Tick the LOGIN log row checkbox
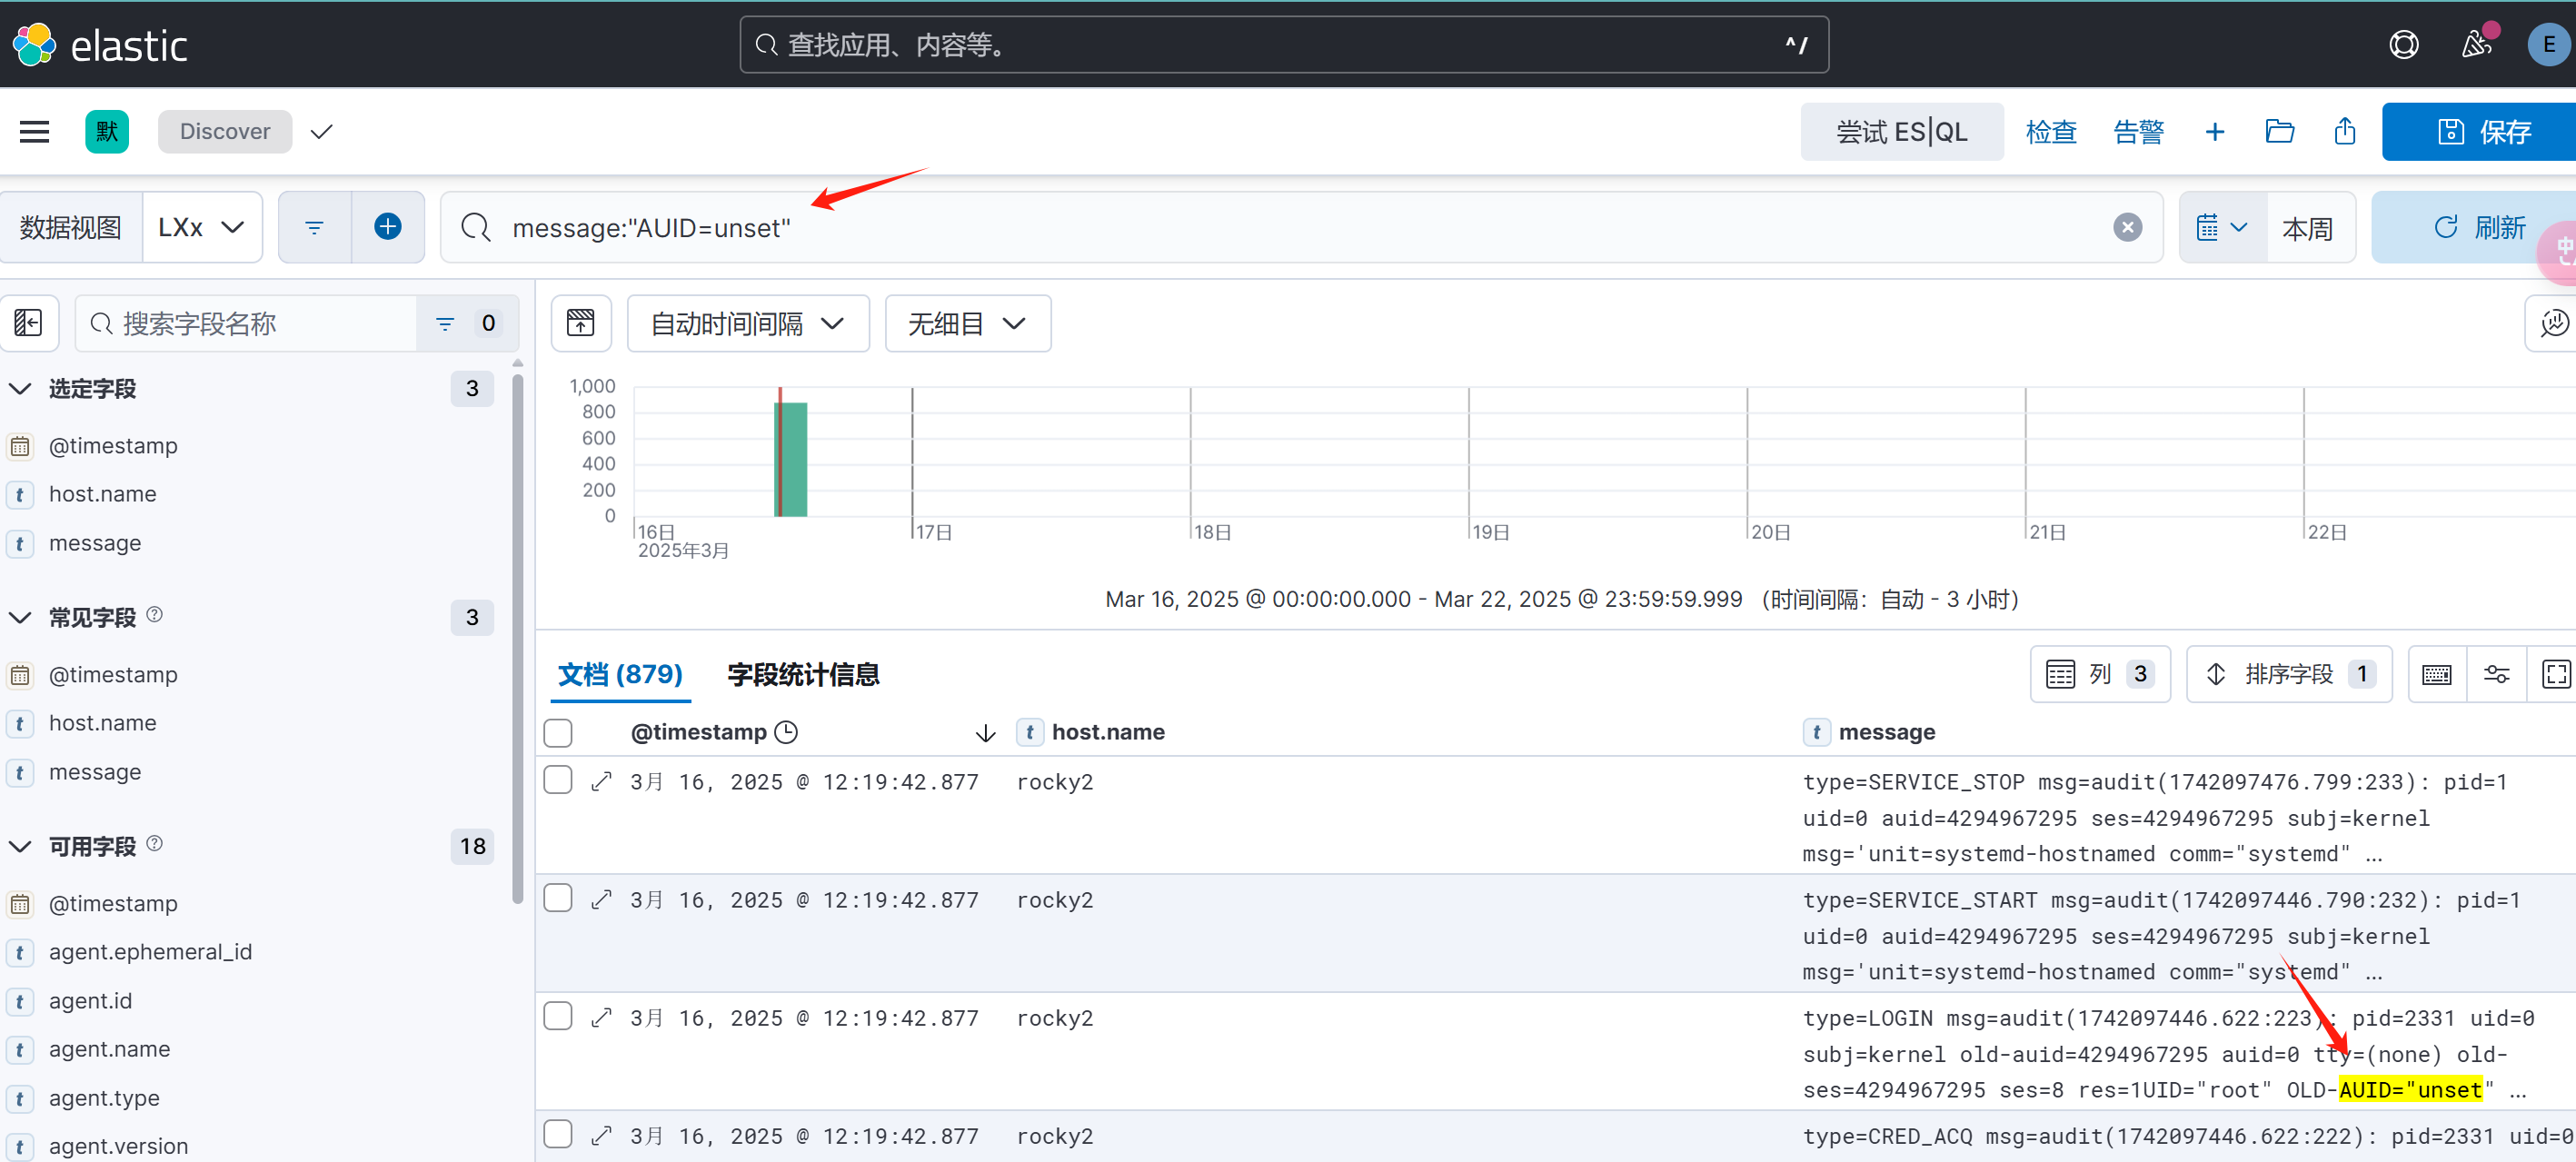 click(558, 1017)
